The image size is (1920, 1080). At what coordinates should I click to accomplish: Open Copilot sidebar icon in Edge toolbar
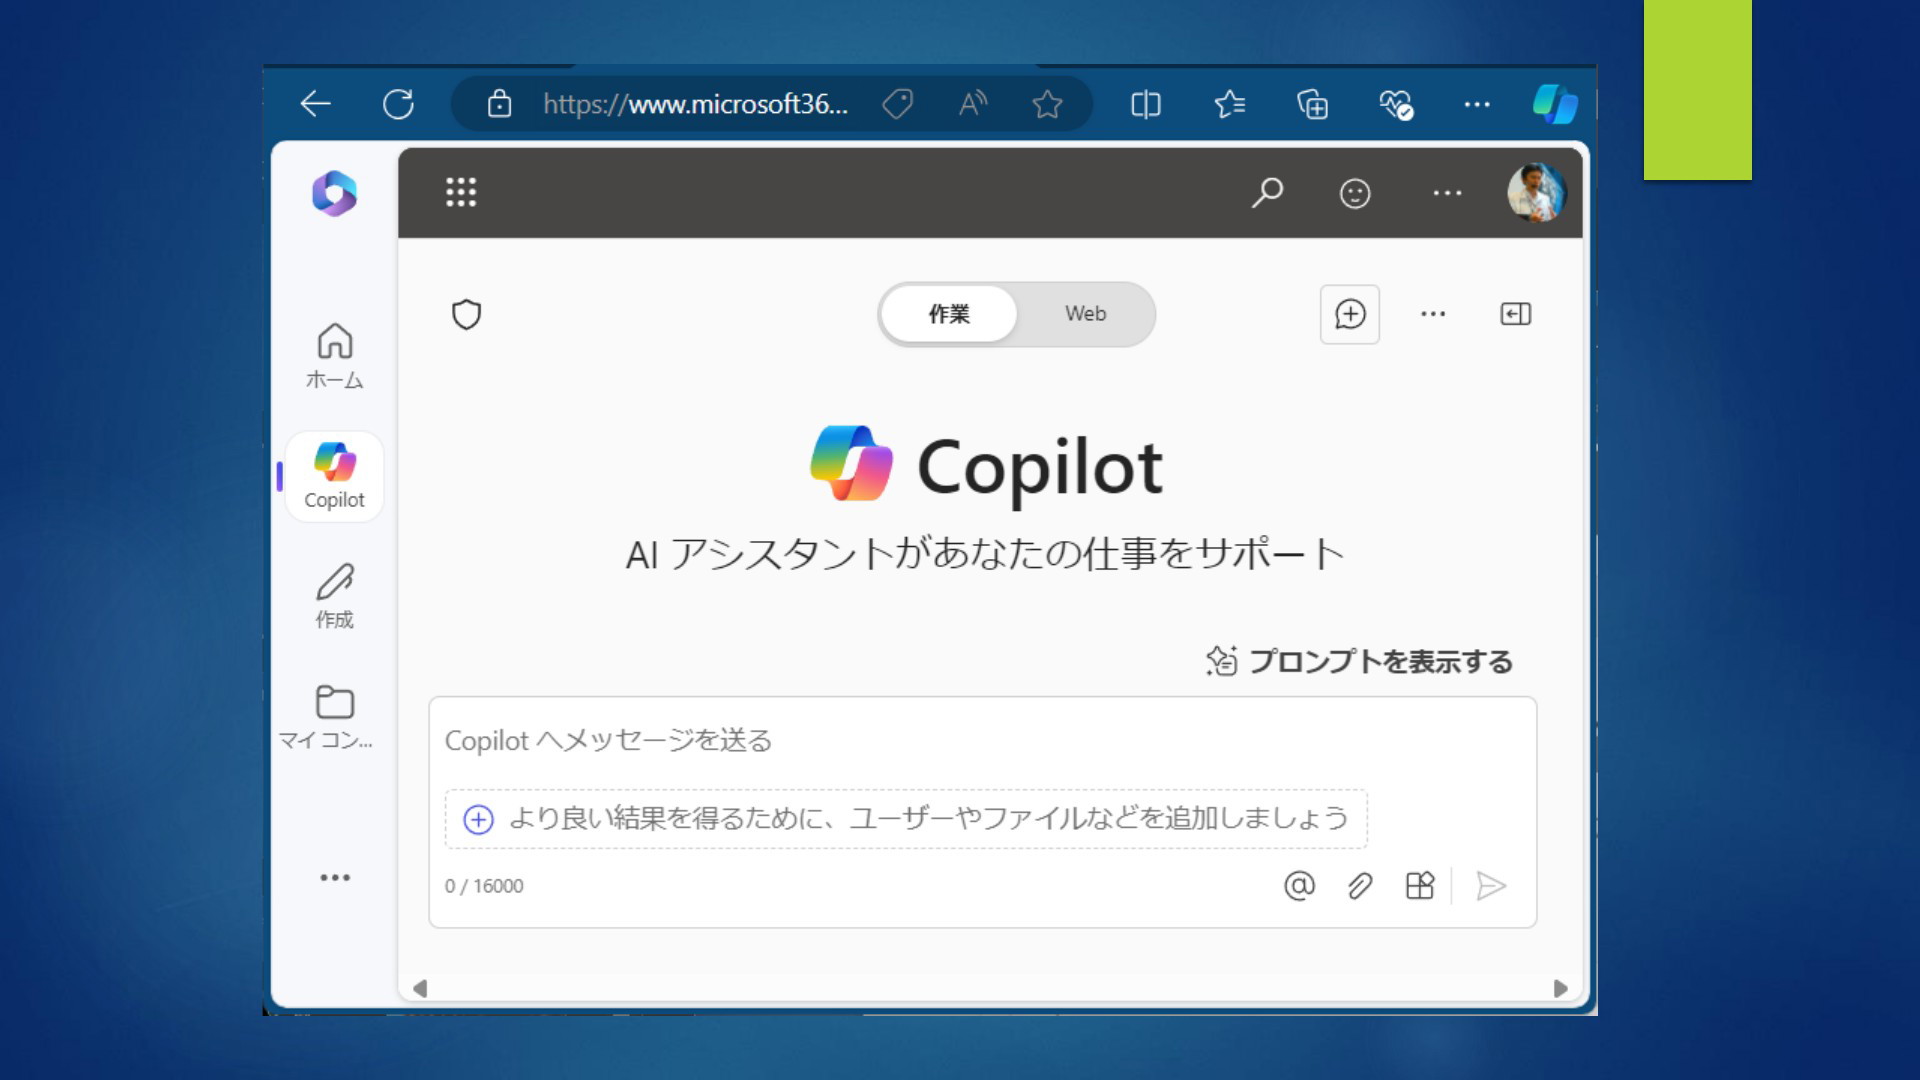pyautogui.click(x=1555, y=104)
